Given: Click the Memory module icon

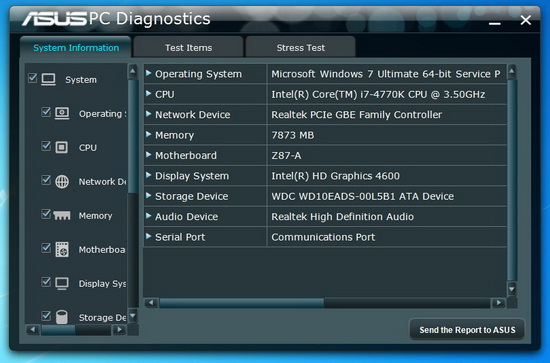Looking at the screenshot, I should [x=62, y=215].
